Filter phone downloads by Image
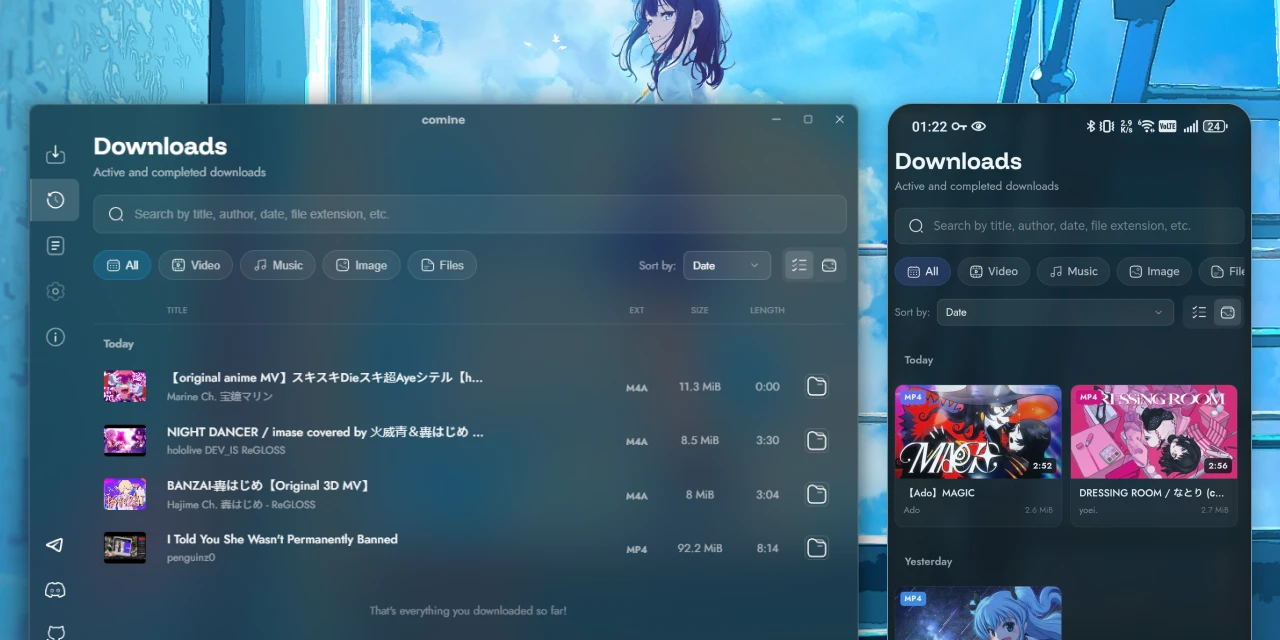The height and width of the screenshot is (640, 1280). pyautogui.click(x=1153, y=271)
